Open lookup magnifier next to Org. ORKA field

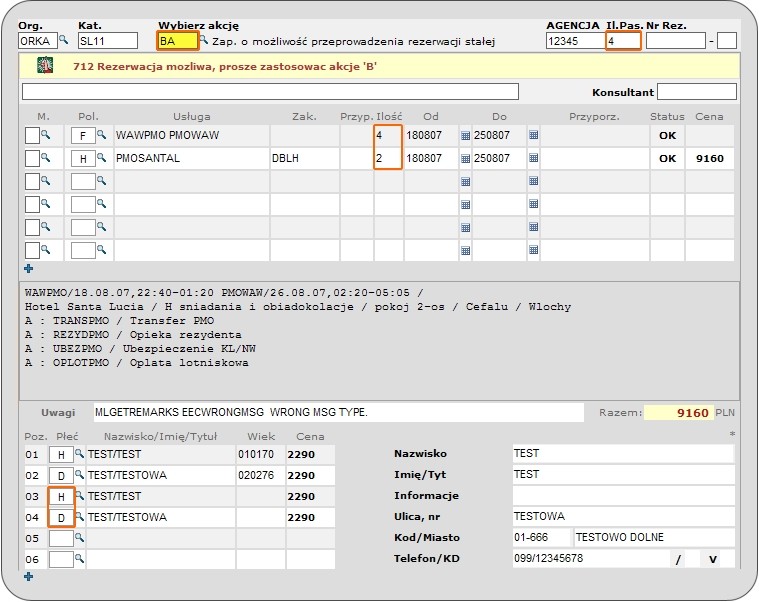[x=63, y=39]
